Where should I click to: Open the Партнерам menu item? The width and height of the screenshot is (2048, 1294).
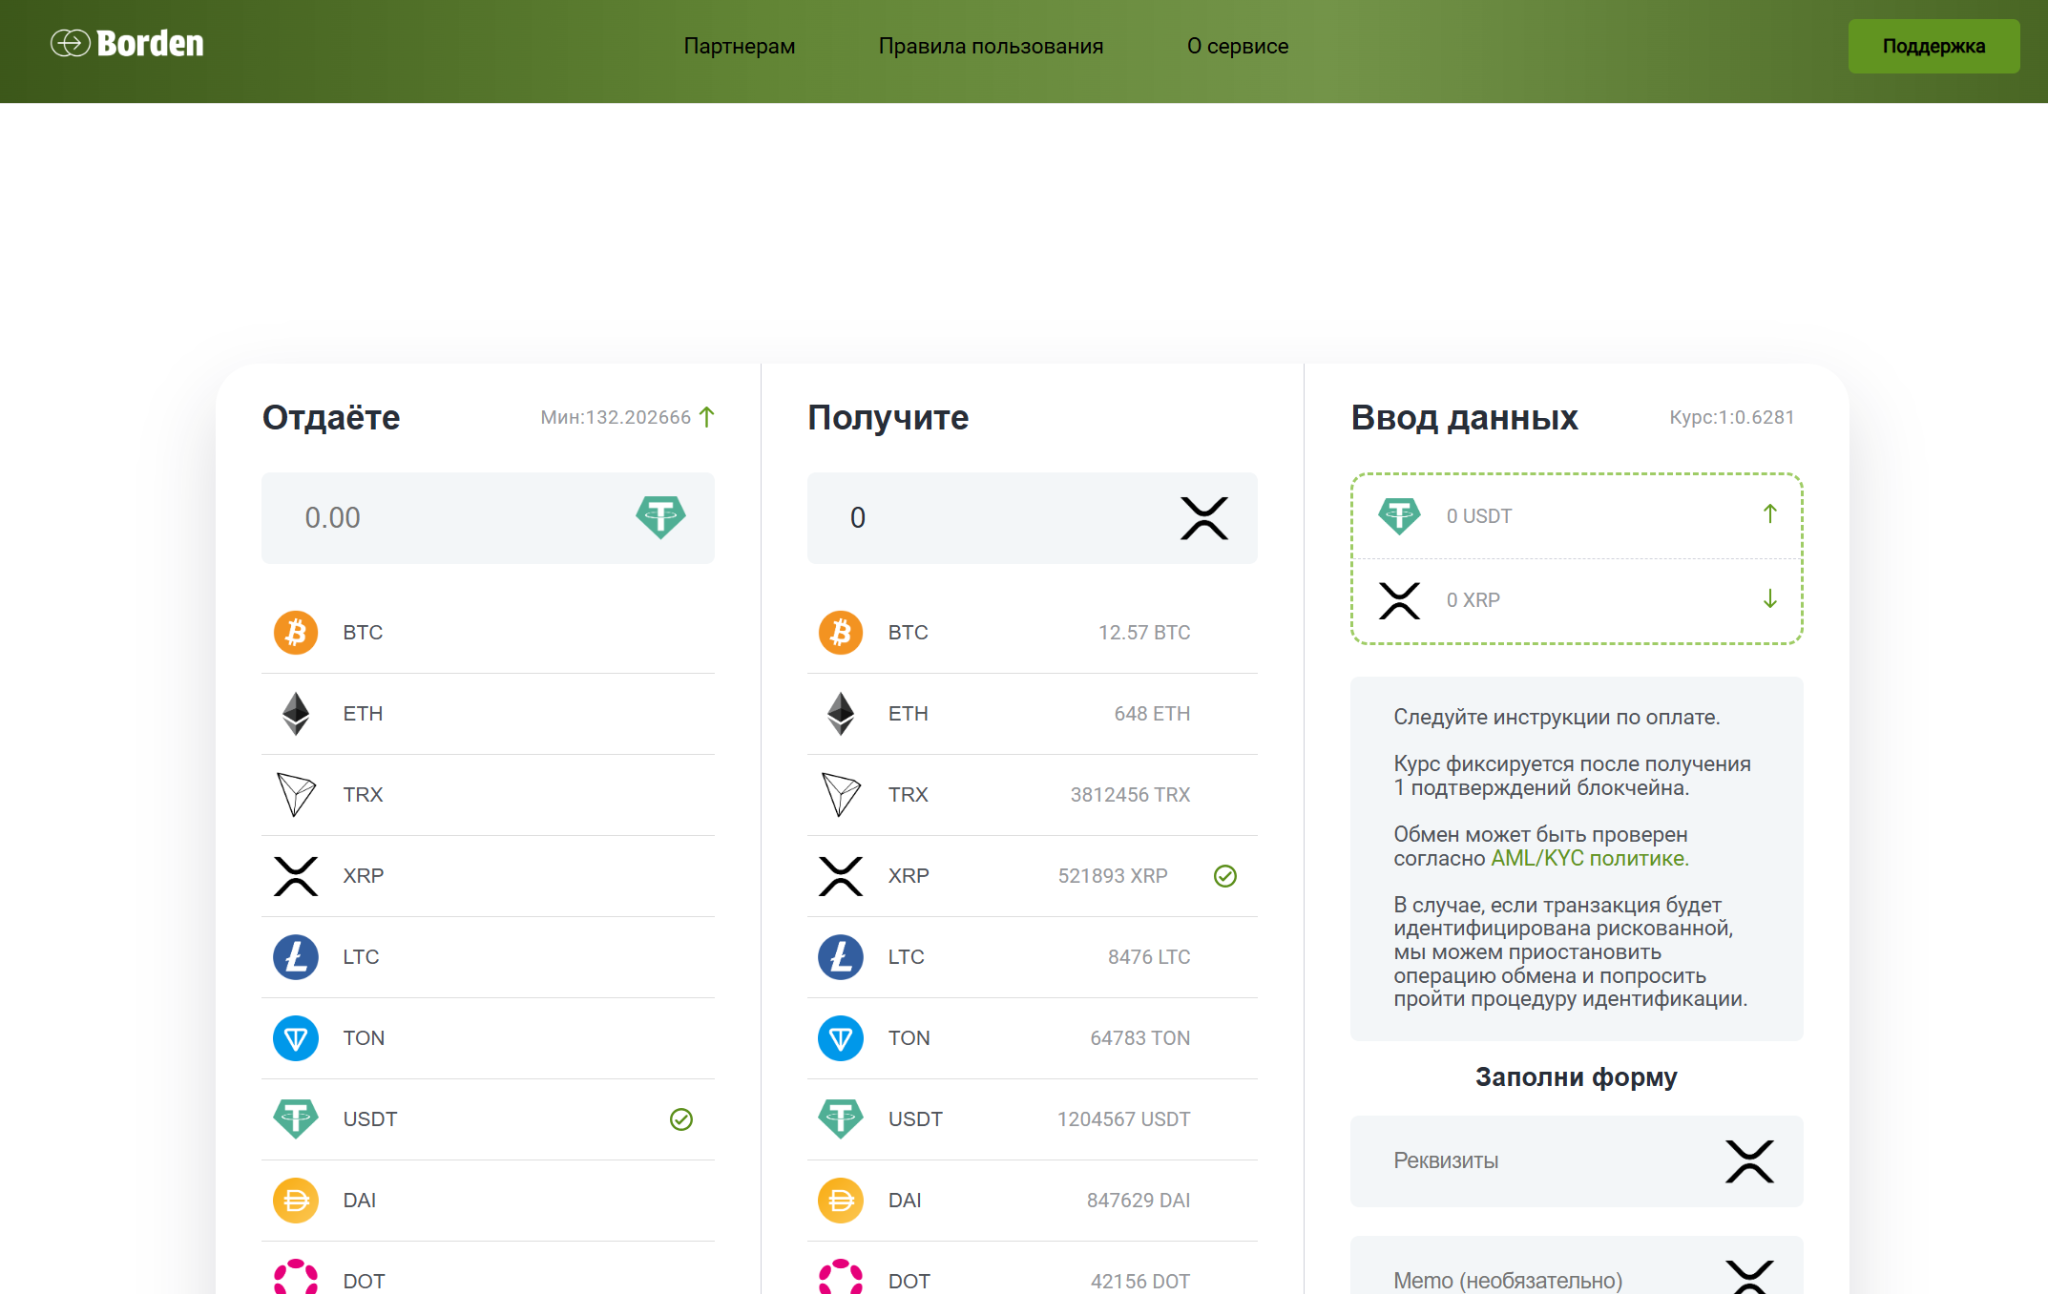tap(739, 46)
